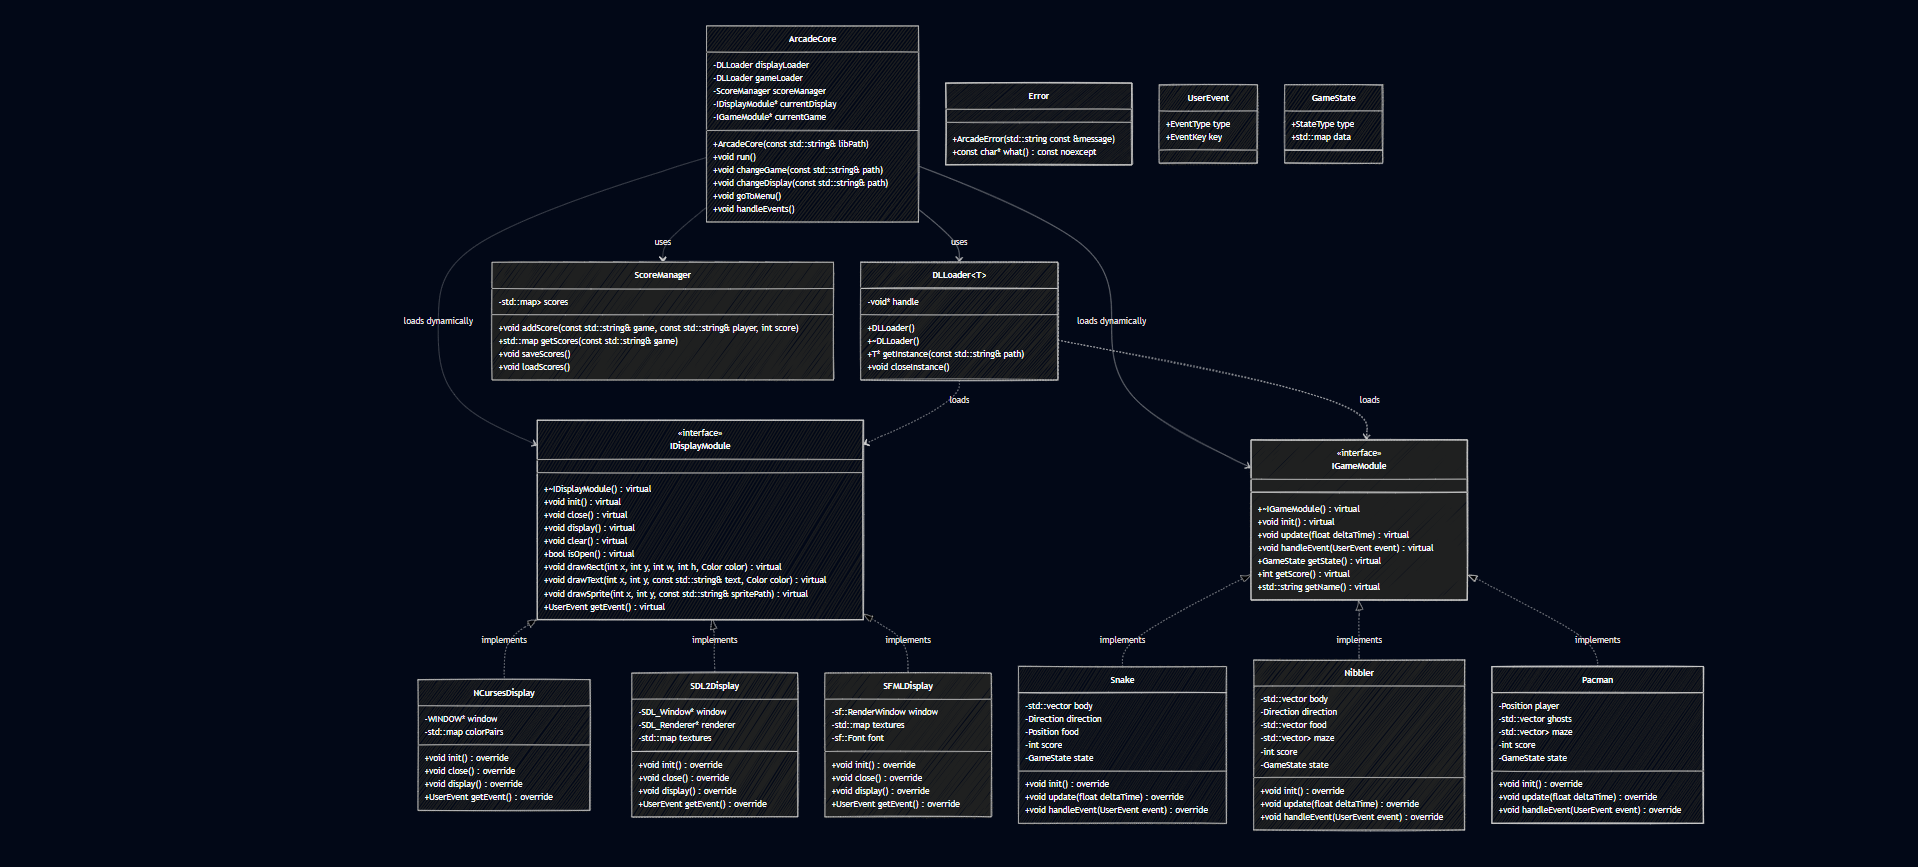Image resolution: width=1918 pixels, height=867 pixels.
Task: Select the Snake class header
Action: coord(1122,680)
